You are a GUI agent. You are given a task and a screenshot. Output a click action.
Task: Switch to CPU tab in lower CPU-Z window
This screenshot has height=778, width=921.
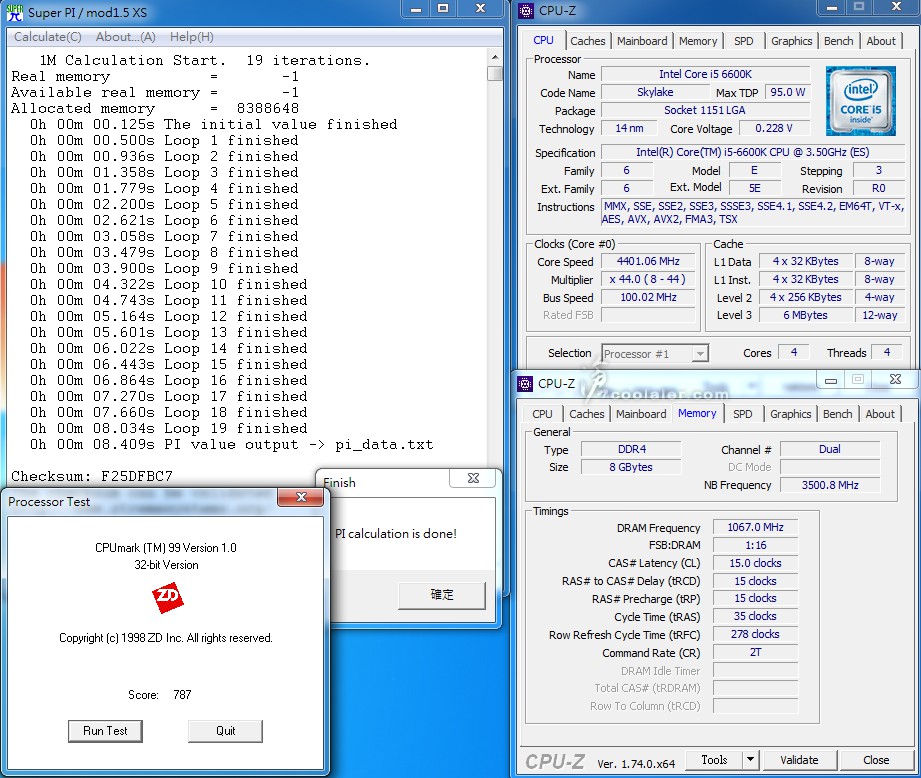pyautogui.click(x=542, y=414)
